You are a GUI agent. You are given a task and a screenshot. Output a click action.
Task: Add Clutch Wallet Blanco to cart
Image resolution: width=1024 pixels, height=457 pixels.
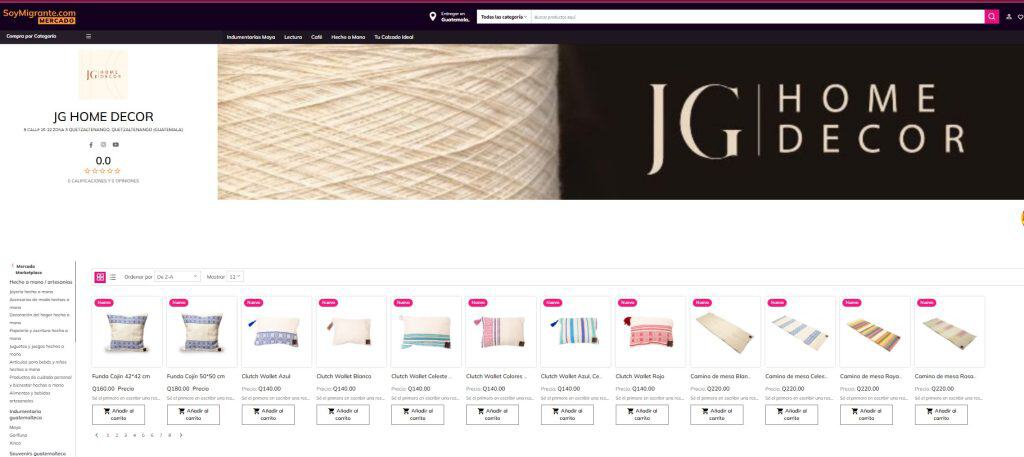click(x=343, y=415)
